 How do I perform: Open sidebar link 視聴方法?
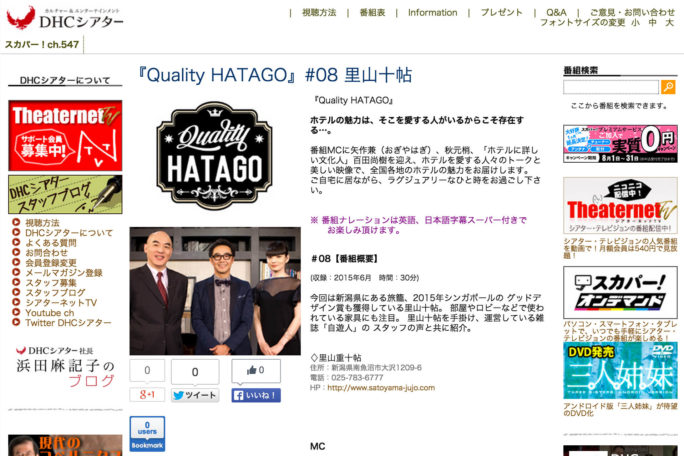point(42,223)
